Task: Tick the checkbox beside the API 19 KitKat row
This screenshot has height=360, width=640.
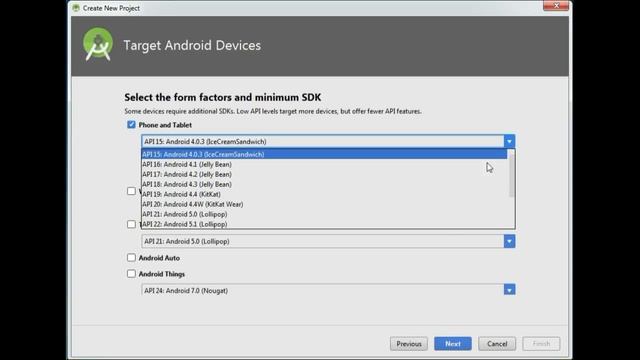Action: (x=131, y=191)
